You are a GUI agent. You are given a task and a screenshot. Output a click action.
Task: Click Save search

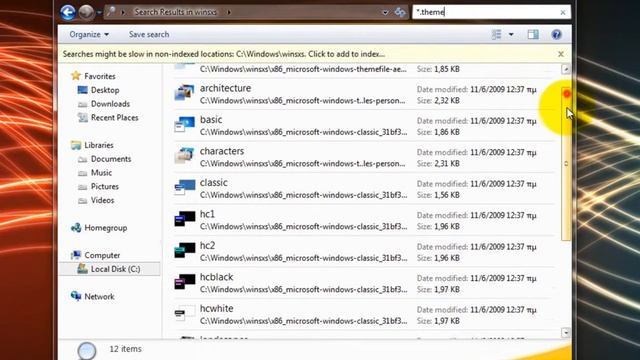tap(149, 34)
